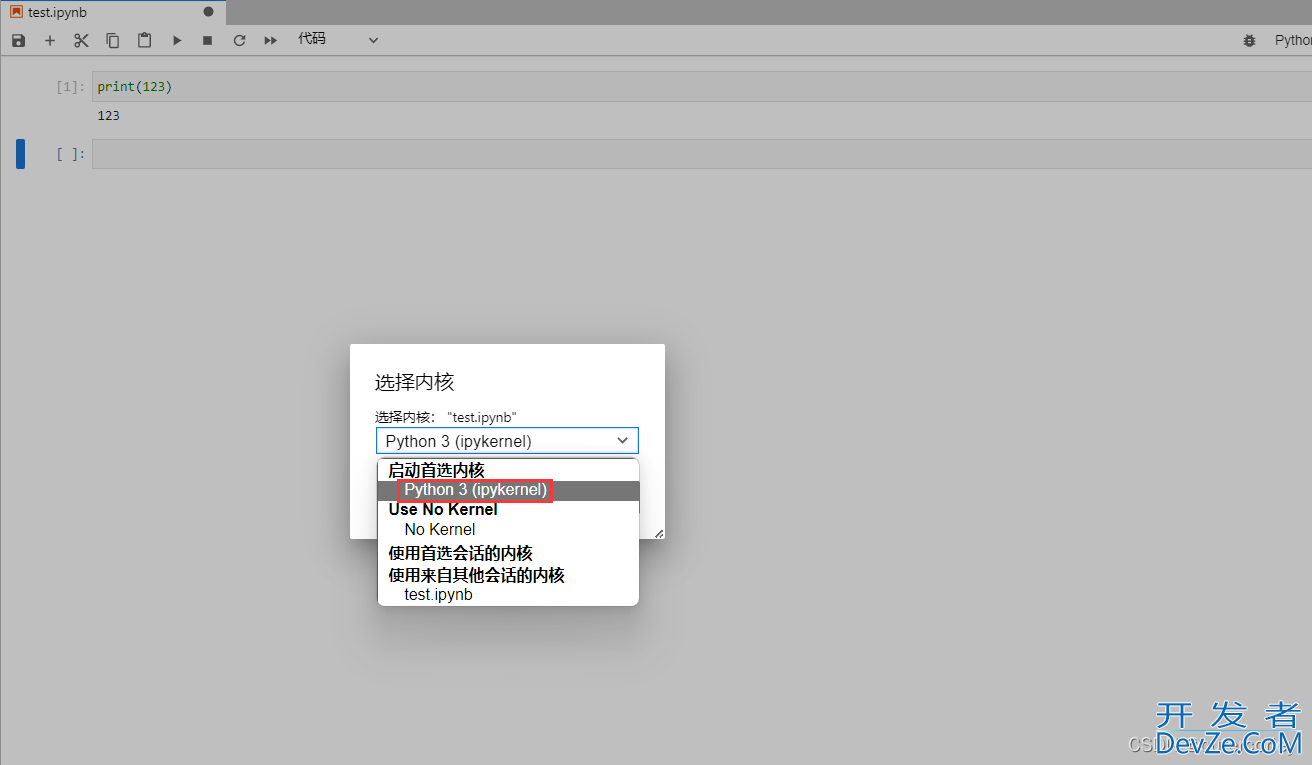1312x765 pixels.
Task: Cut the selected cell using scissors icon
Action: pos(81,40)
